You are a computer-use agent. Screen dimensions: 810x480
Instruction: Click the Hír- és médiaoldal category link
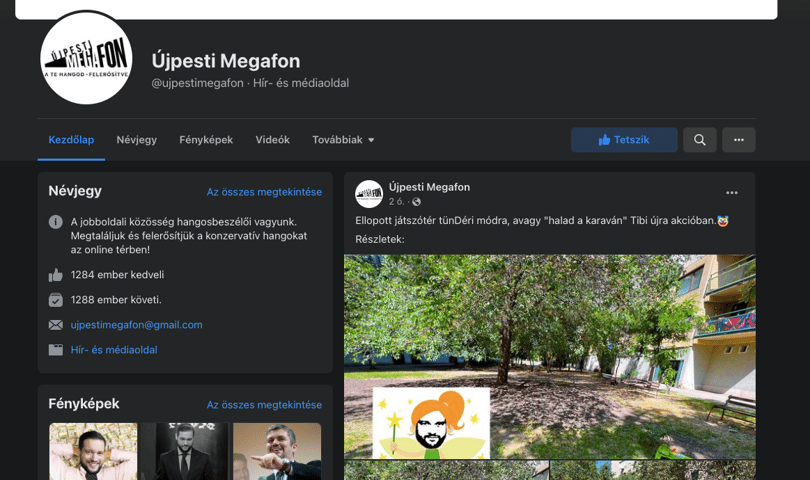[114, 350]
